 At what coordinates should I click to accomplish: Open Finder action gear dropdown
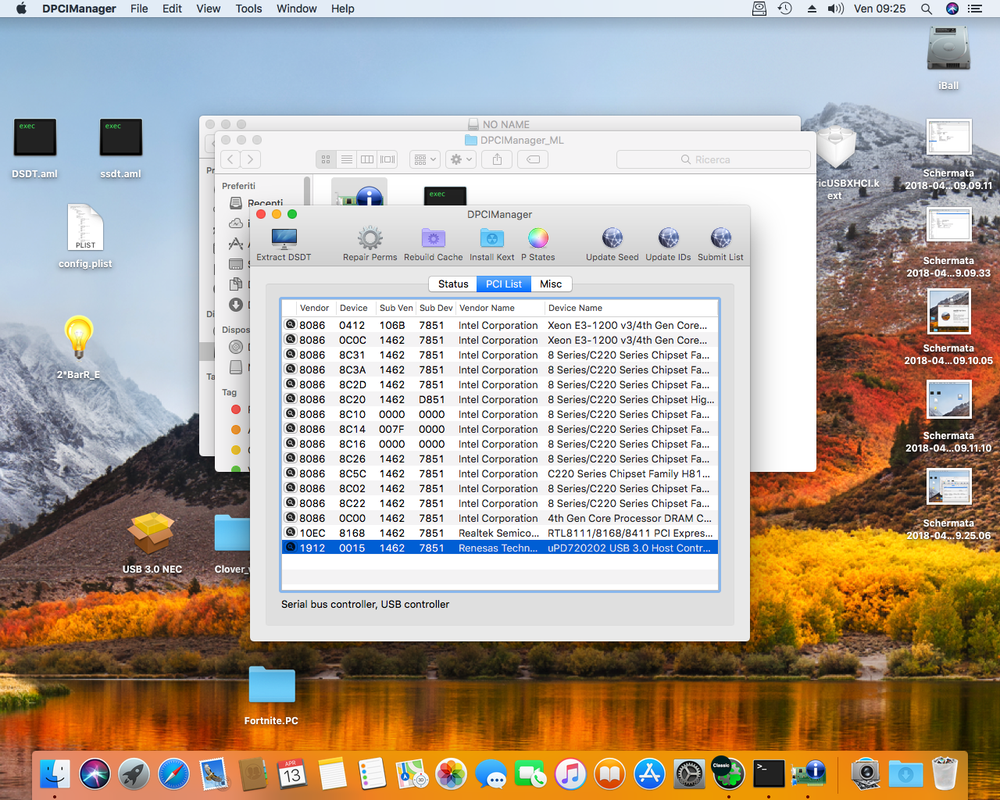click(460, 159)
